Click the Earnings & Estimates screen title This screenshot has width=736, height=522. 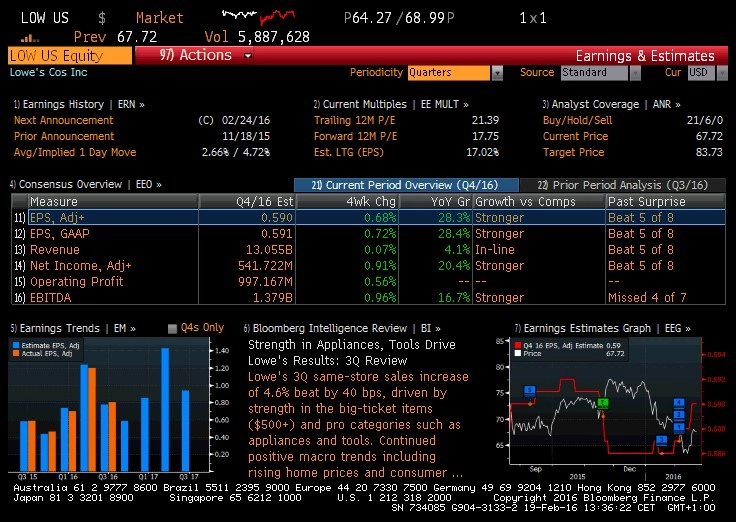point(645,56)
